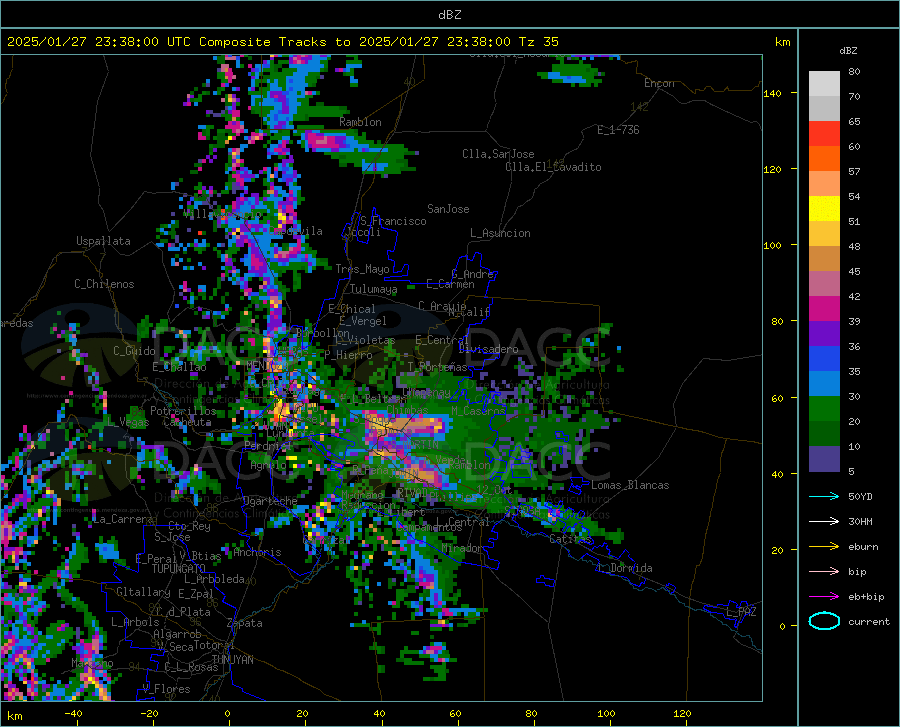The height and width of the screenshot is (727, 900).
Task: Click the L_PAZ place label
Action: coord(741,612)
